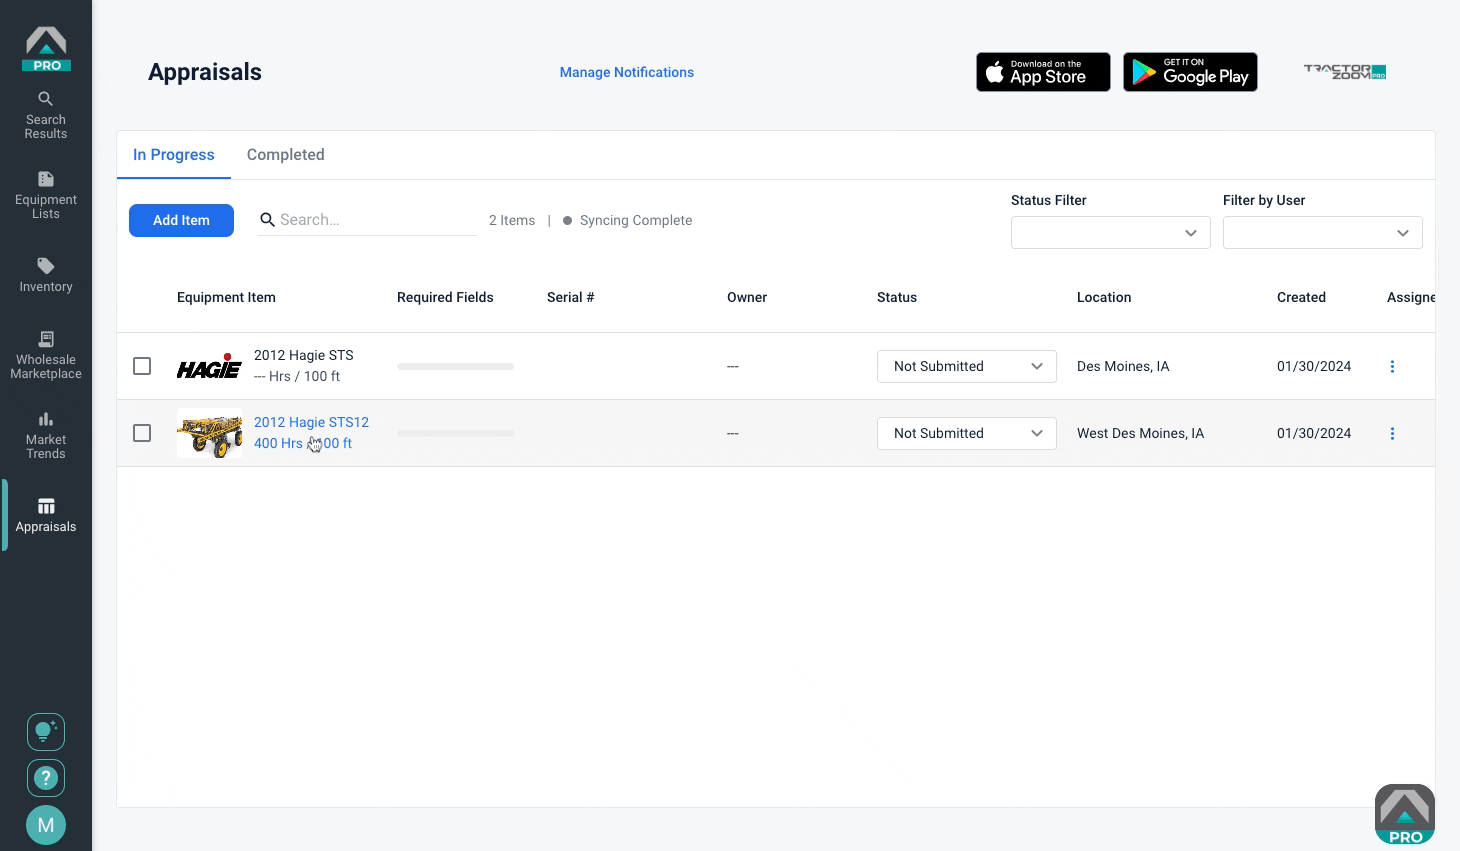This screenshot has width=1460, height=851.
Task: Click the Required Fields column header
Action: (x=445, y=297)
